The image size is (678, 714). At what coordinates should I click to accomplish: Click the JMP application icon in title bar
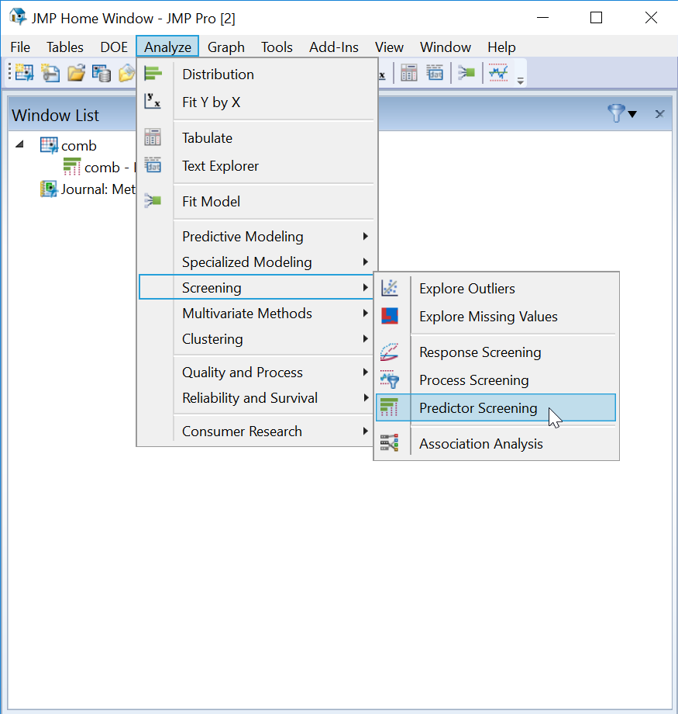click(18, 17)
